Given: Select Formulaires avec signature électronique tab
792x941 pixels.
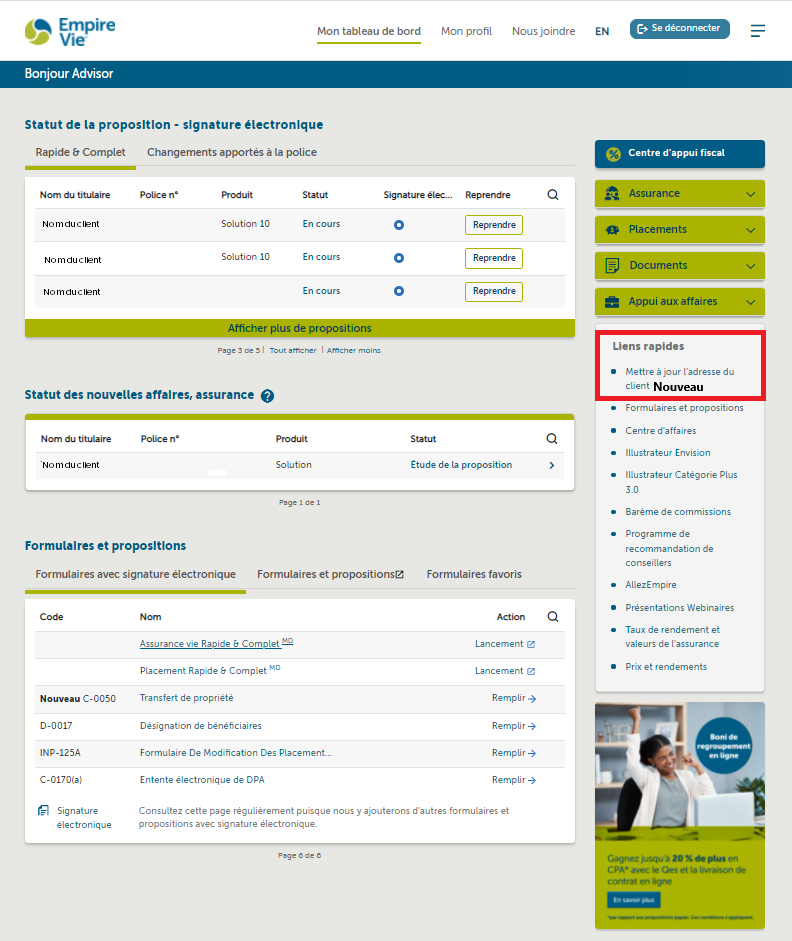Looking at the screenshot, I should [x=136, y=574].
